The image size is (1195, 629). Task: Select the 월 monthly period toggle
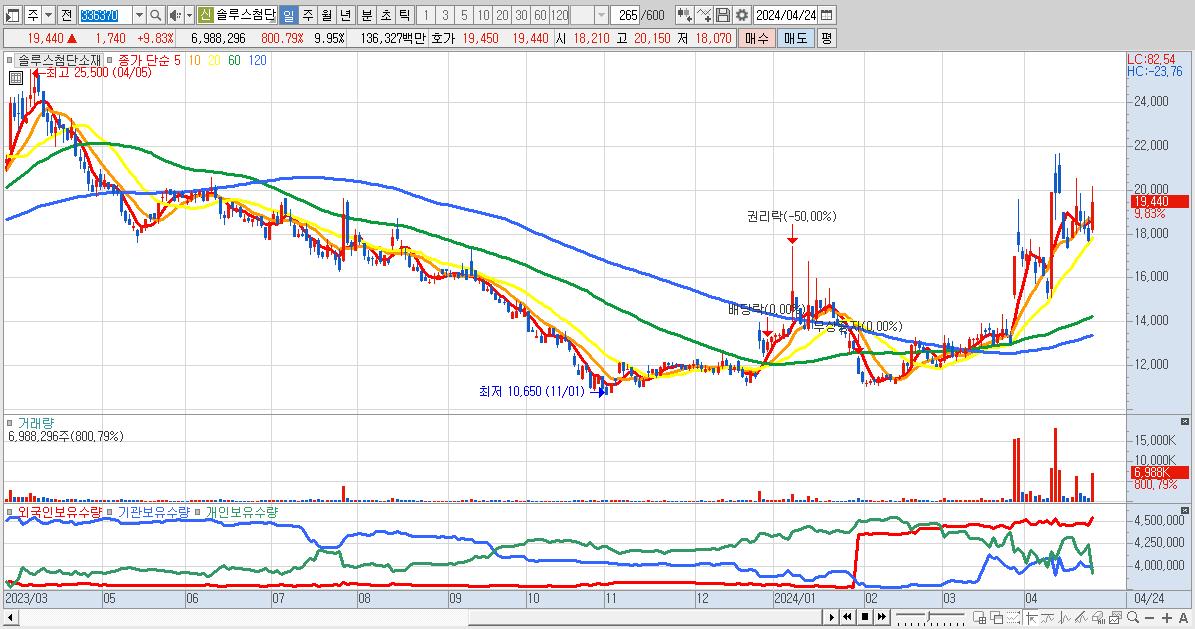[x=327, y=14]
